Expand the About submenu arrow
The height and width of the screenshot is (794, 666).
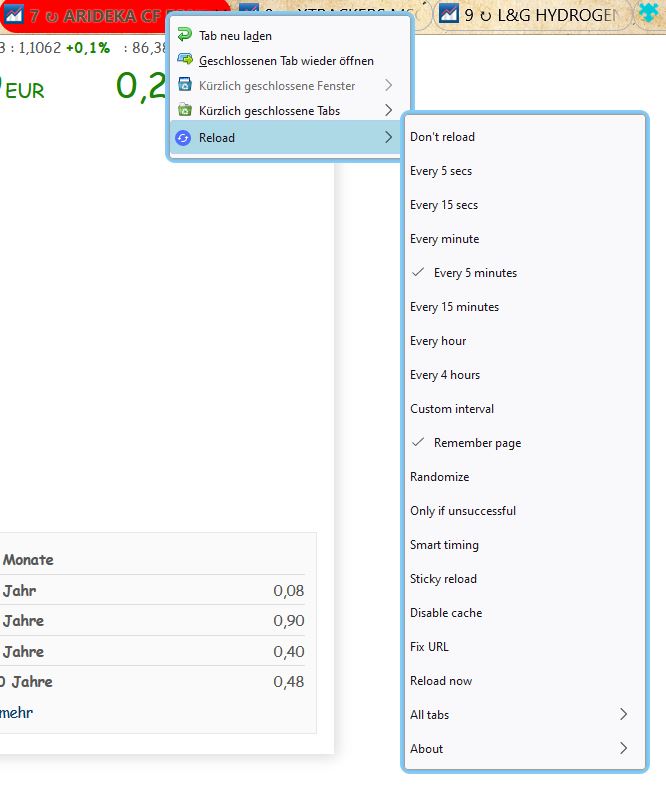(623, 749)
